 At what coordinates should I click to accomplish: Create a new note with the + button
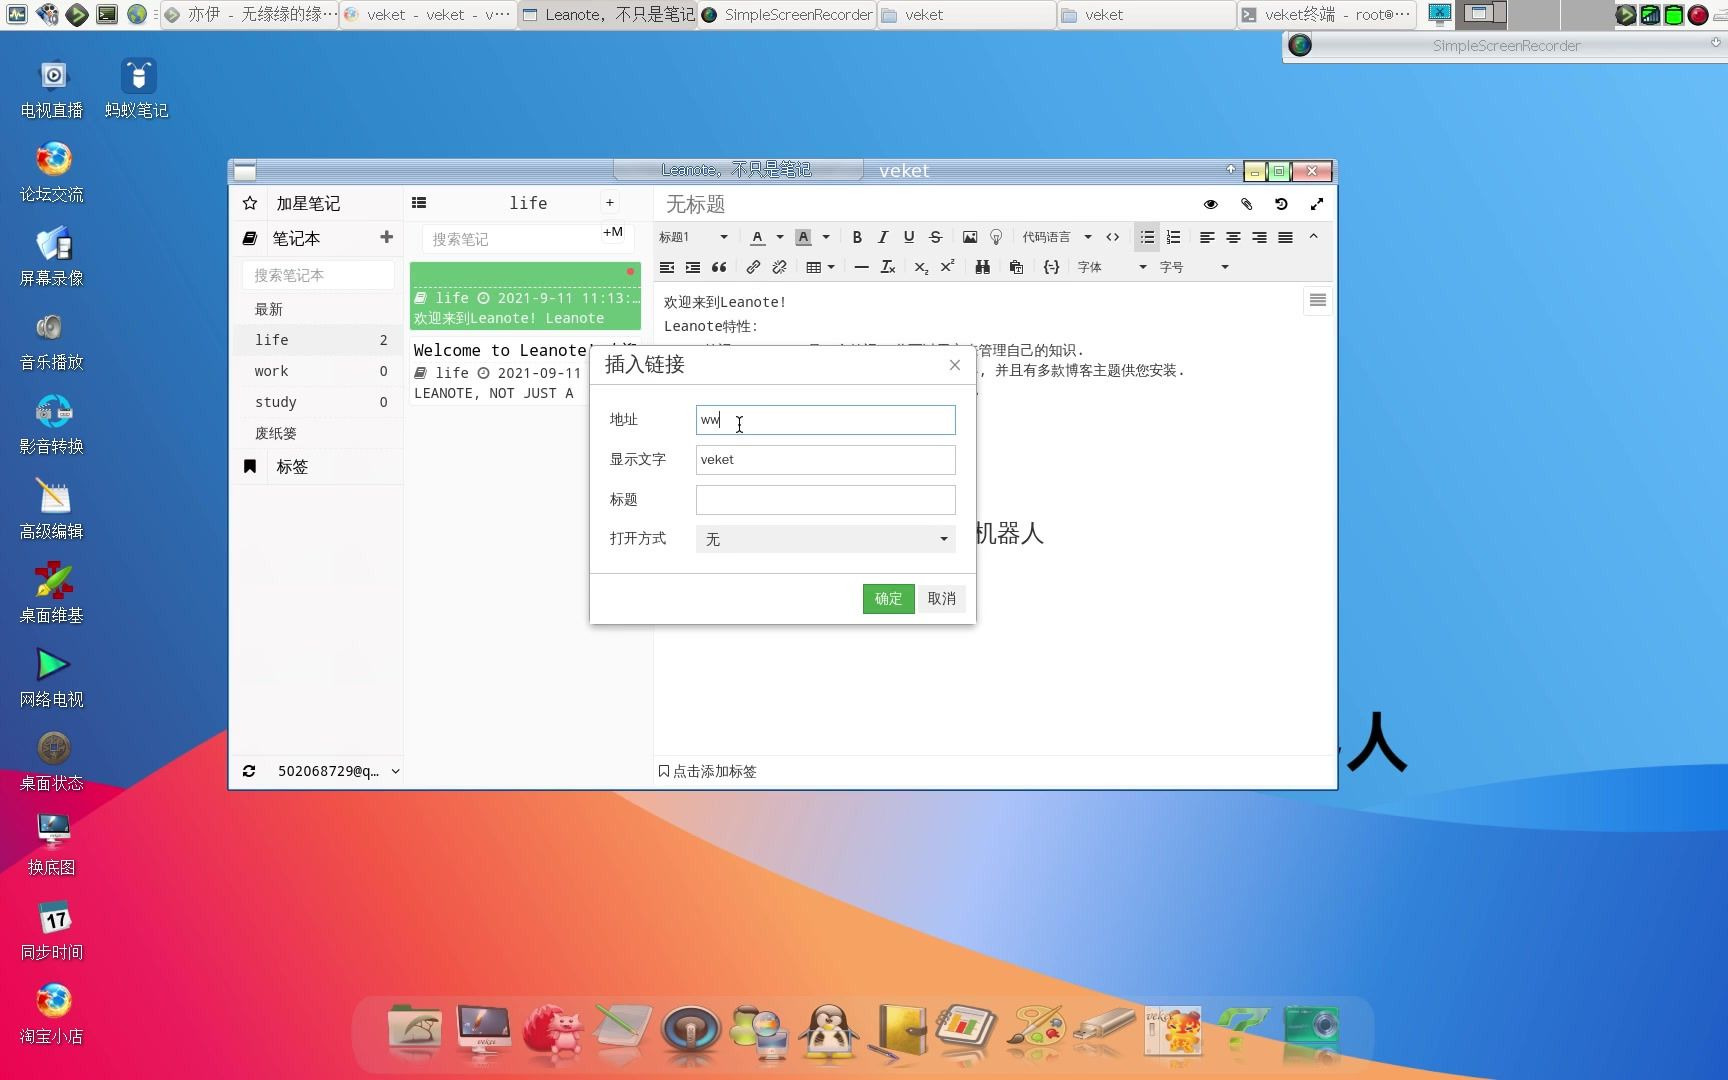[609, 203]
